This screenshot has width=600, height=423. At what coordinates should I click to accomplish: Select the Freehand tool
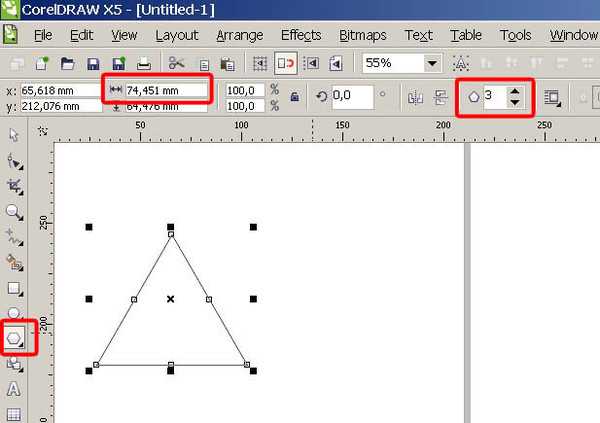[15, 237]
